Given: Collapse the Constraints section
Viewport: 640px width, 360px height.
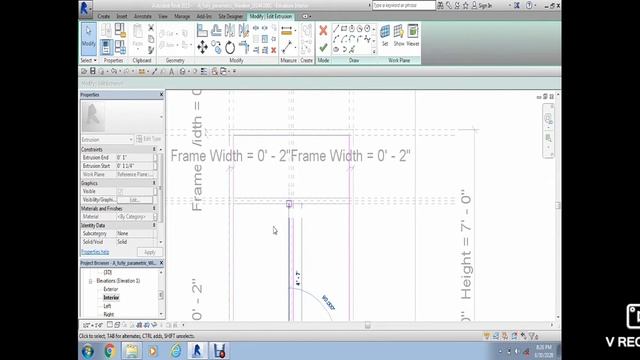Looking at the screenshot, I should 154,149.
